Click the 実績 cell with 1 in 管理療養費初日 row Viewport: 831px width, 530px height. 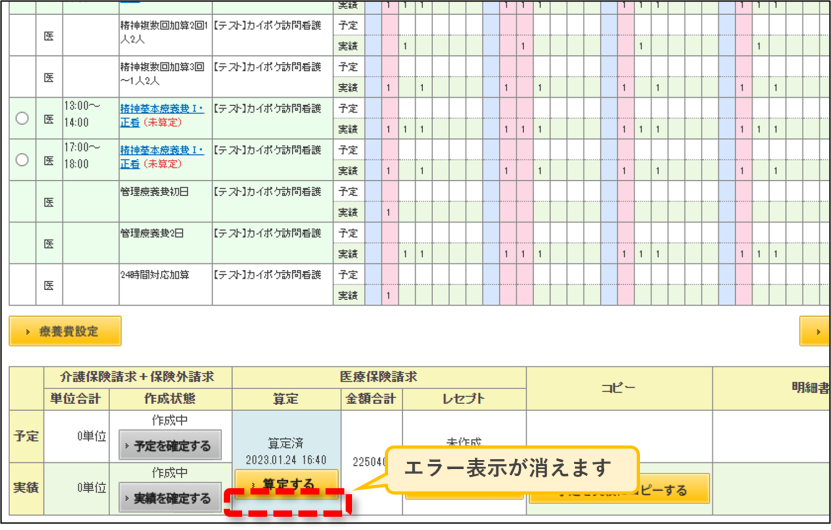[x=390, y=213]
